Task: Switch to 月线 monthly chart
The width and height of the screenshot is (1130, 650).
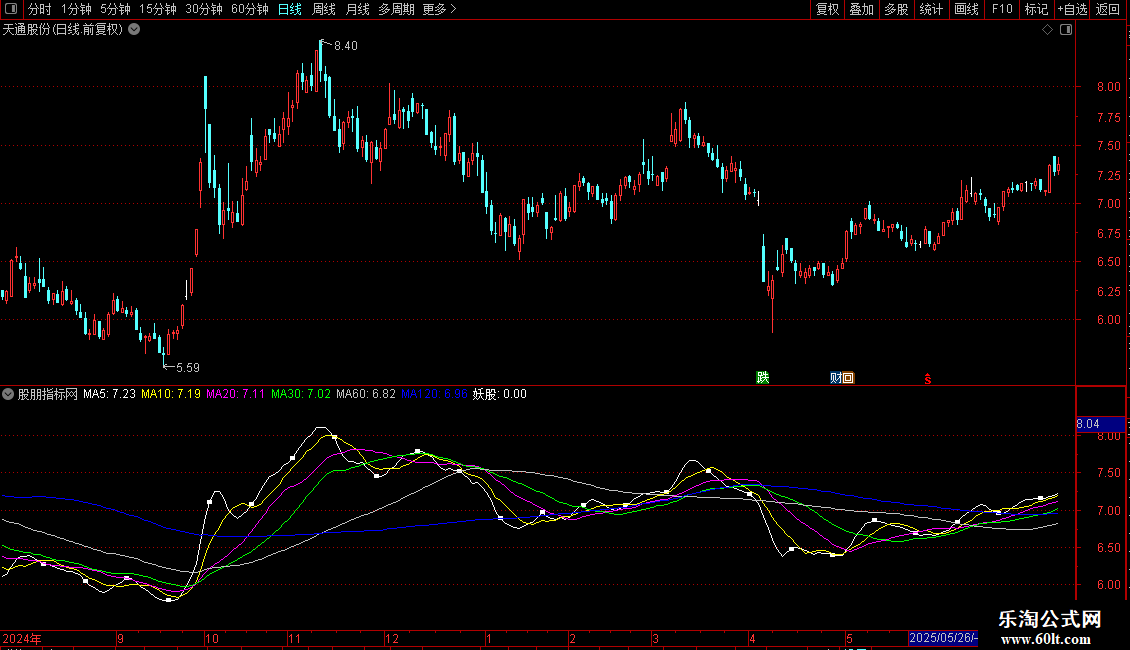Action: [x=357, y=9]
